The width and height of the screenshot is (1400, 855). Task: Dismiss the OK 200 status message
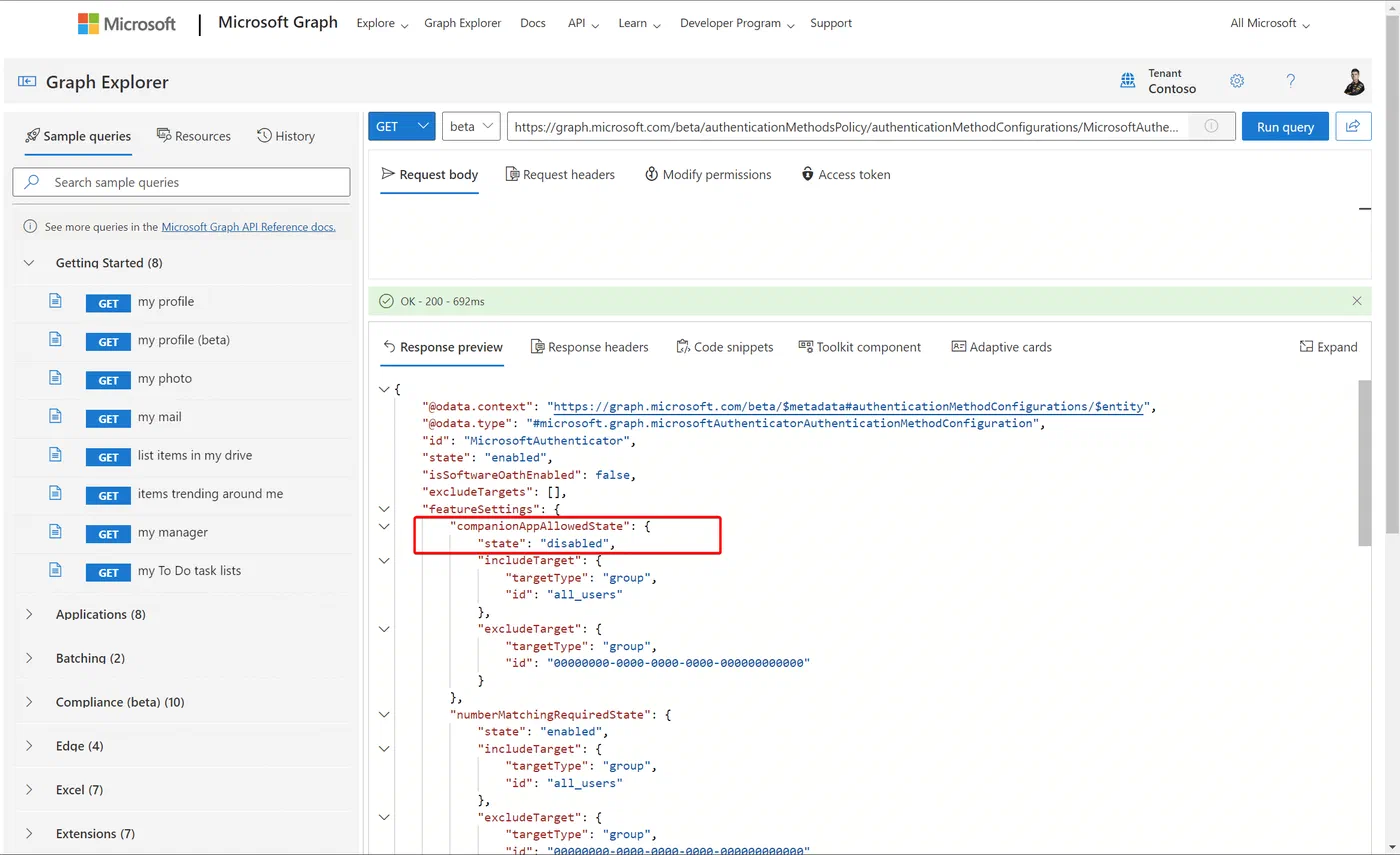(x=1357, y=301)
